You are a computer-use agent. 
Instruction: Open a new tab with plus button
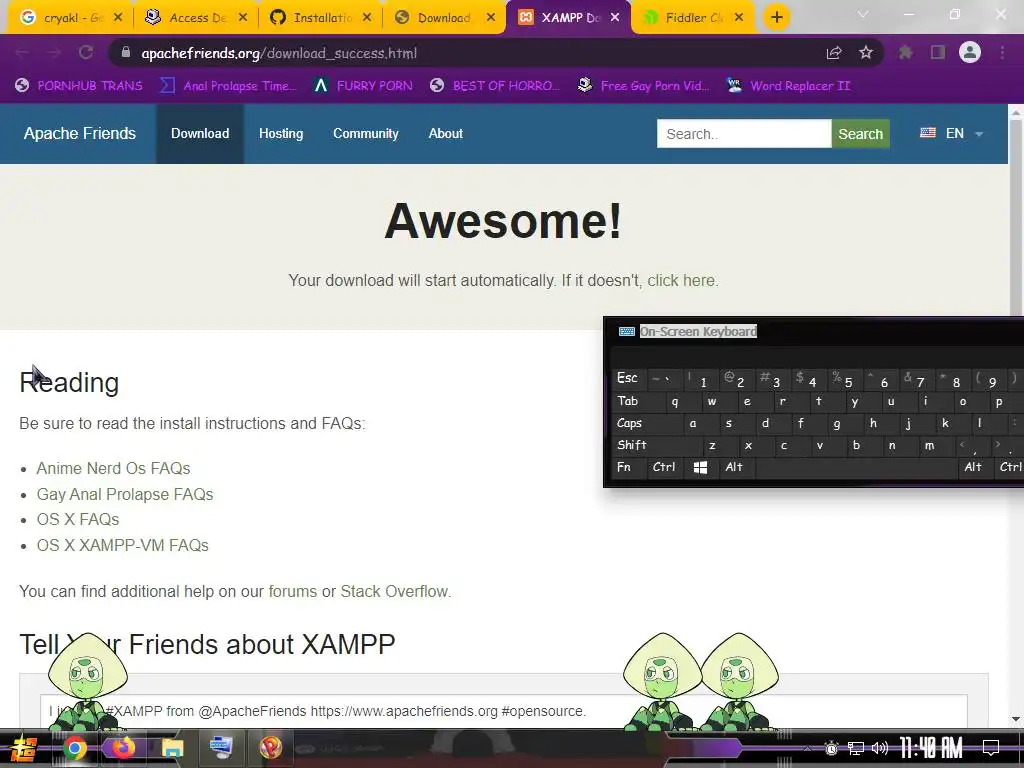click(776, 18)
